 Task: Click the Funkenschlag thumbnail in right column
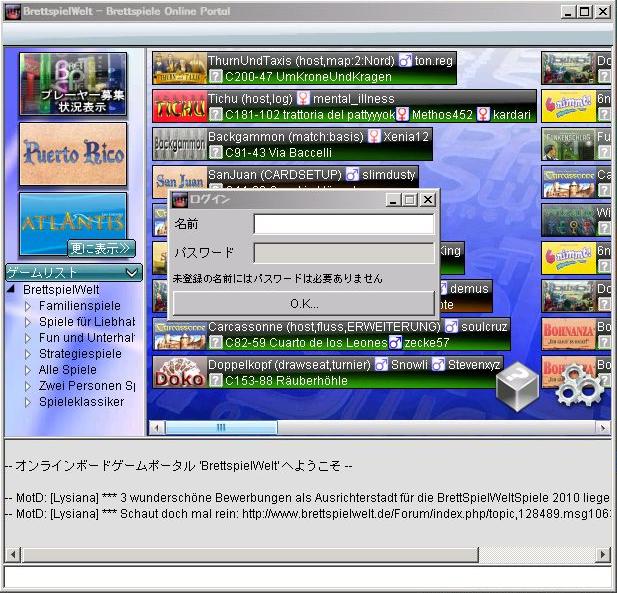[x=568, y=145]
